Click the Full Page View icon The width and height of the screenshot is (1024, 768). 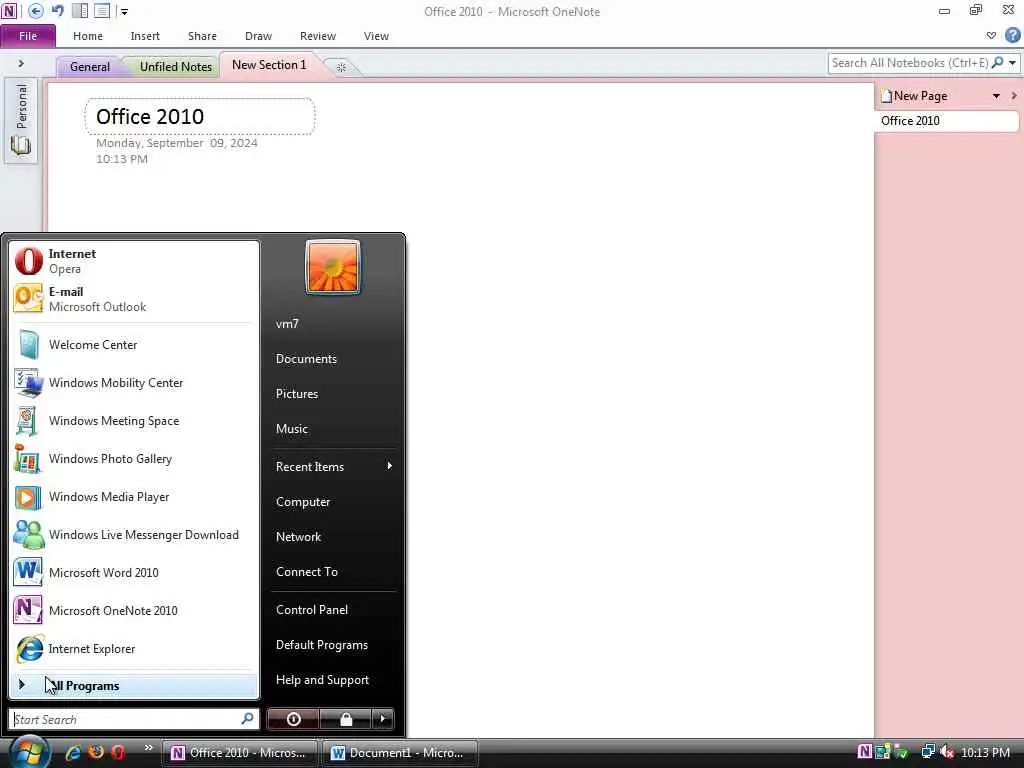(x=102, y=11)
